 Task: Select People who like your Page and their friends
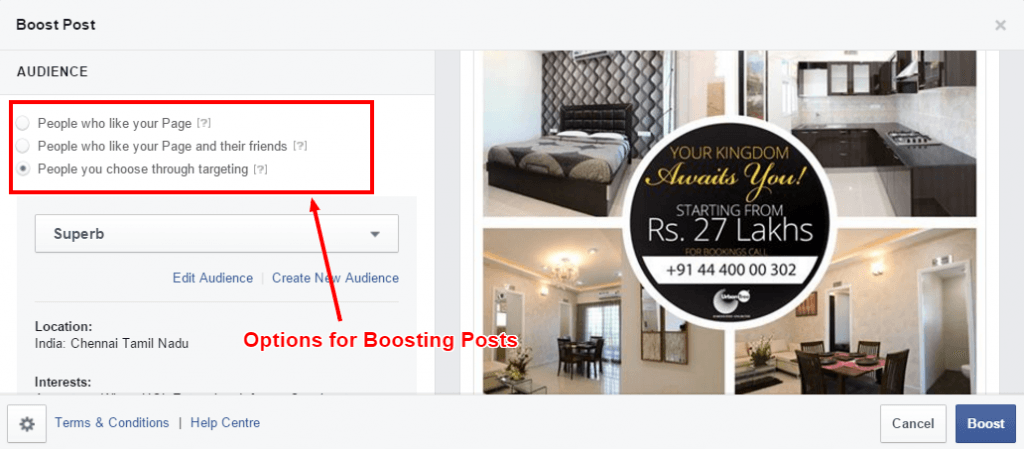coord(23,146)
